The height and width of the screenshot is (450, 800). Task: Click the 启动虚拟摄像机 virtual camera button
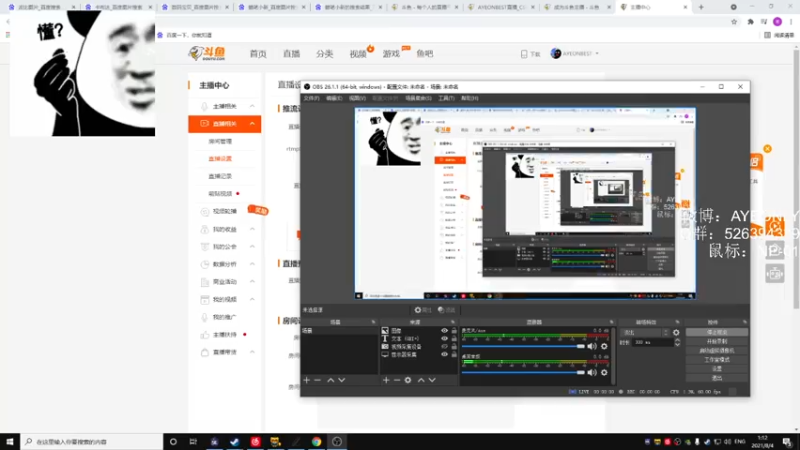717,351
